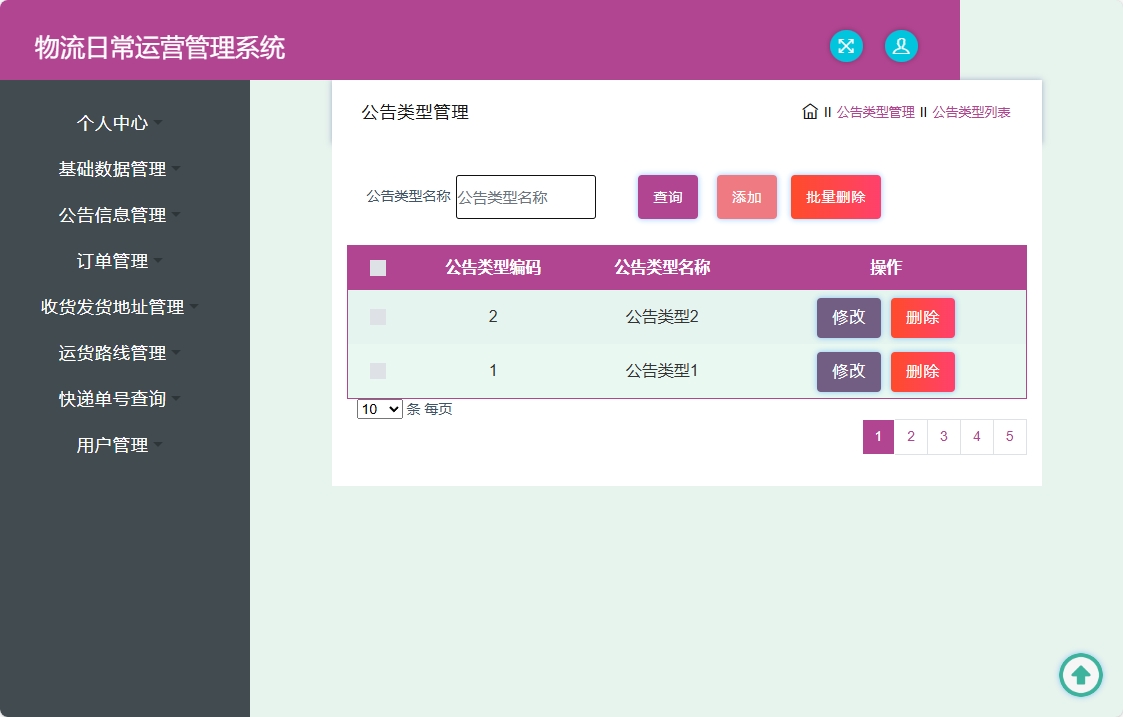The height and width of the screenshot is (717, 1123).
Task: Go to page 3 in pagination
Action: (943, 437)
